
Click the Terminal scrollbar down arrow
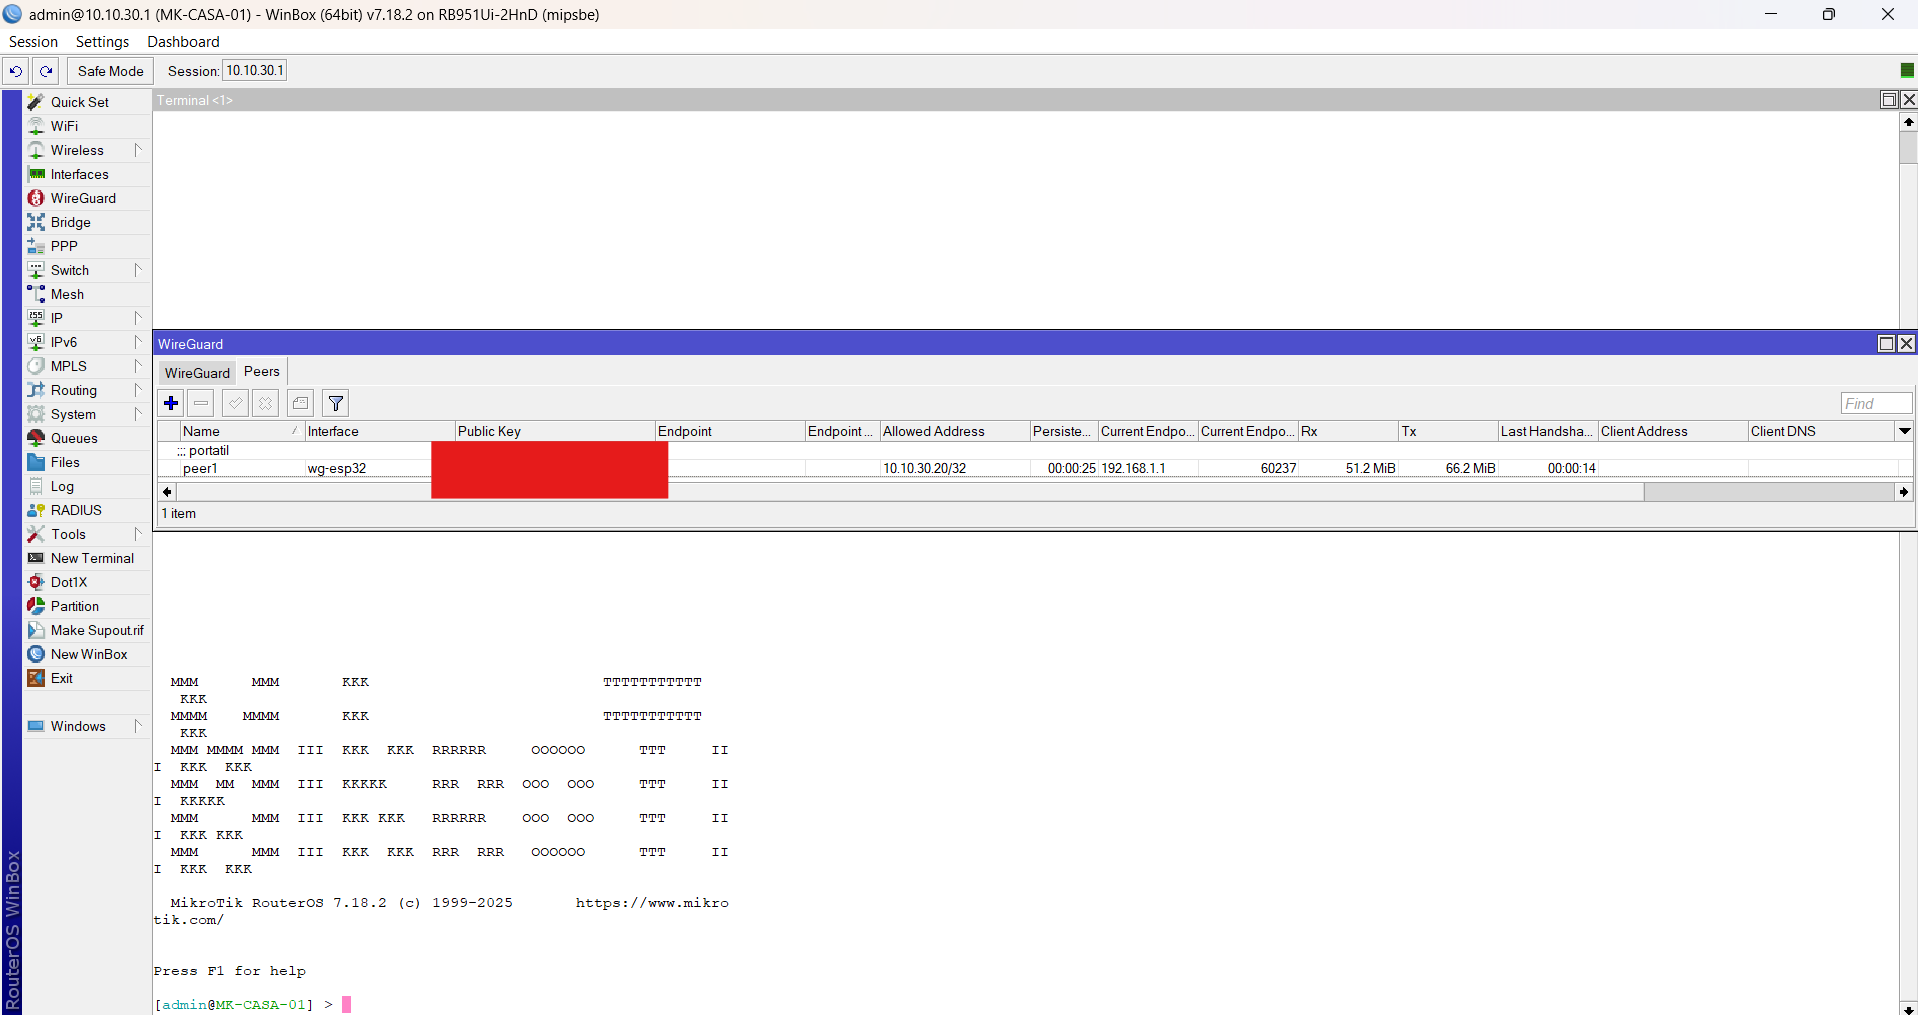point(1908,1008)
